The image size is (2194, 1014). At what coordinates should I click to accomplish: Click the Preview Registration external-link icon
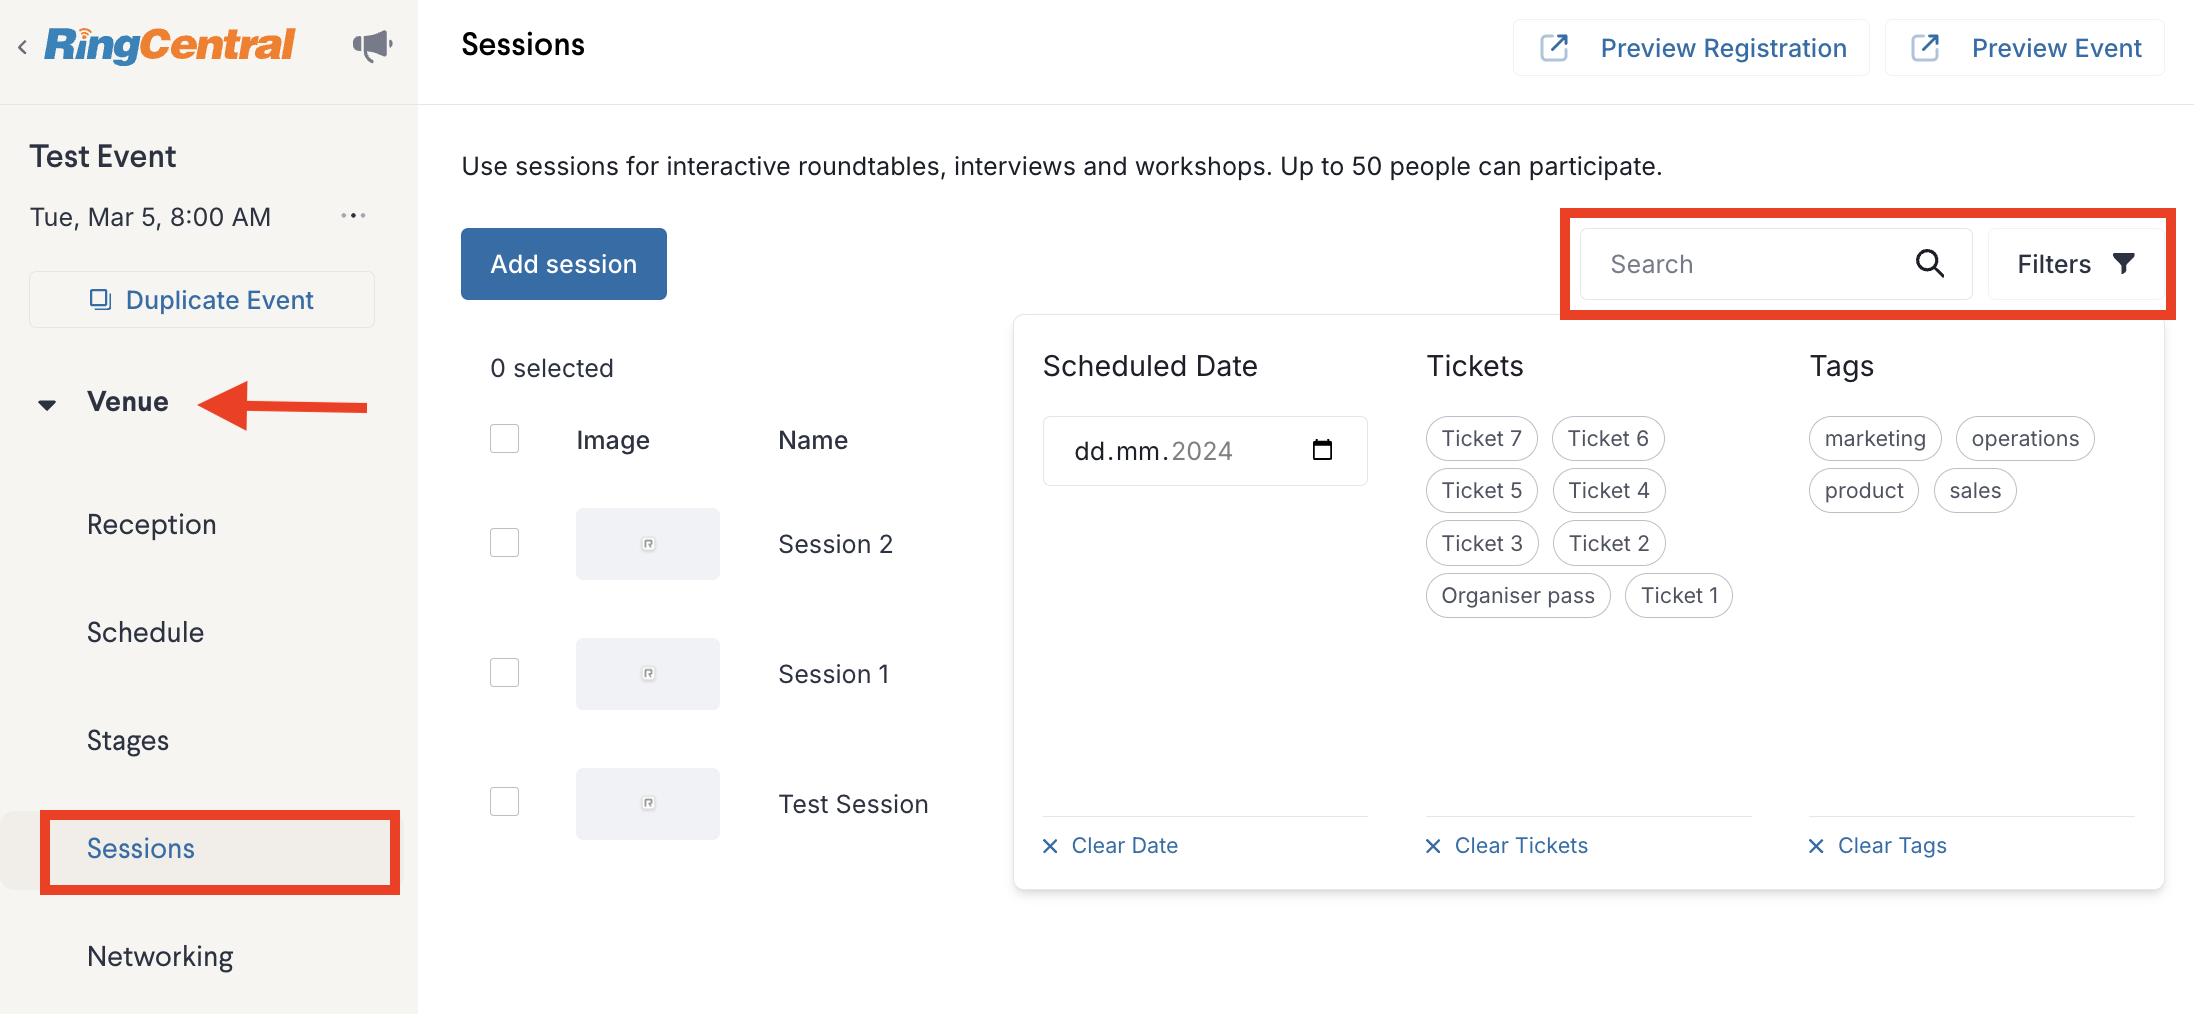(1554, 47)
